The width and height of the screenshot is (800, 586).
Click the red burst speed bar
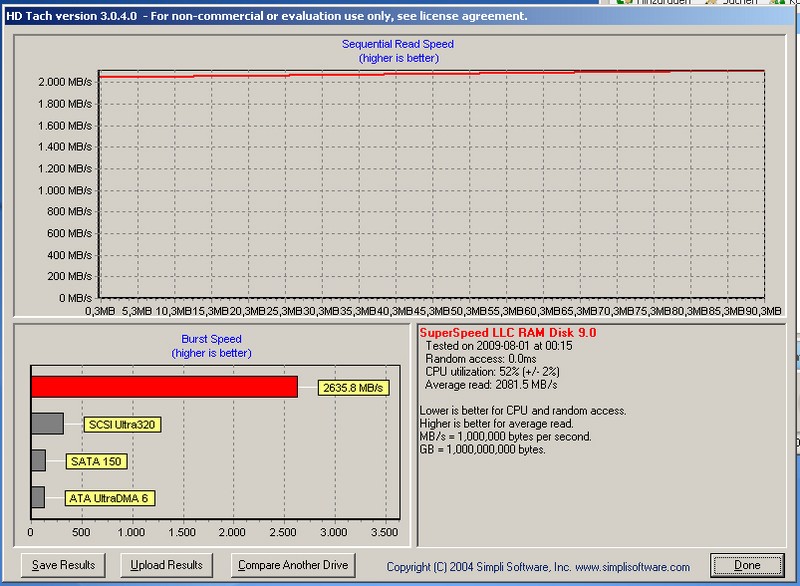(164, 386)
